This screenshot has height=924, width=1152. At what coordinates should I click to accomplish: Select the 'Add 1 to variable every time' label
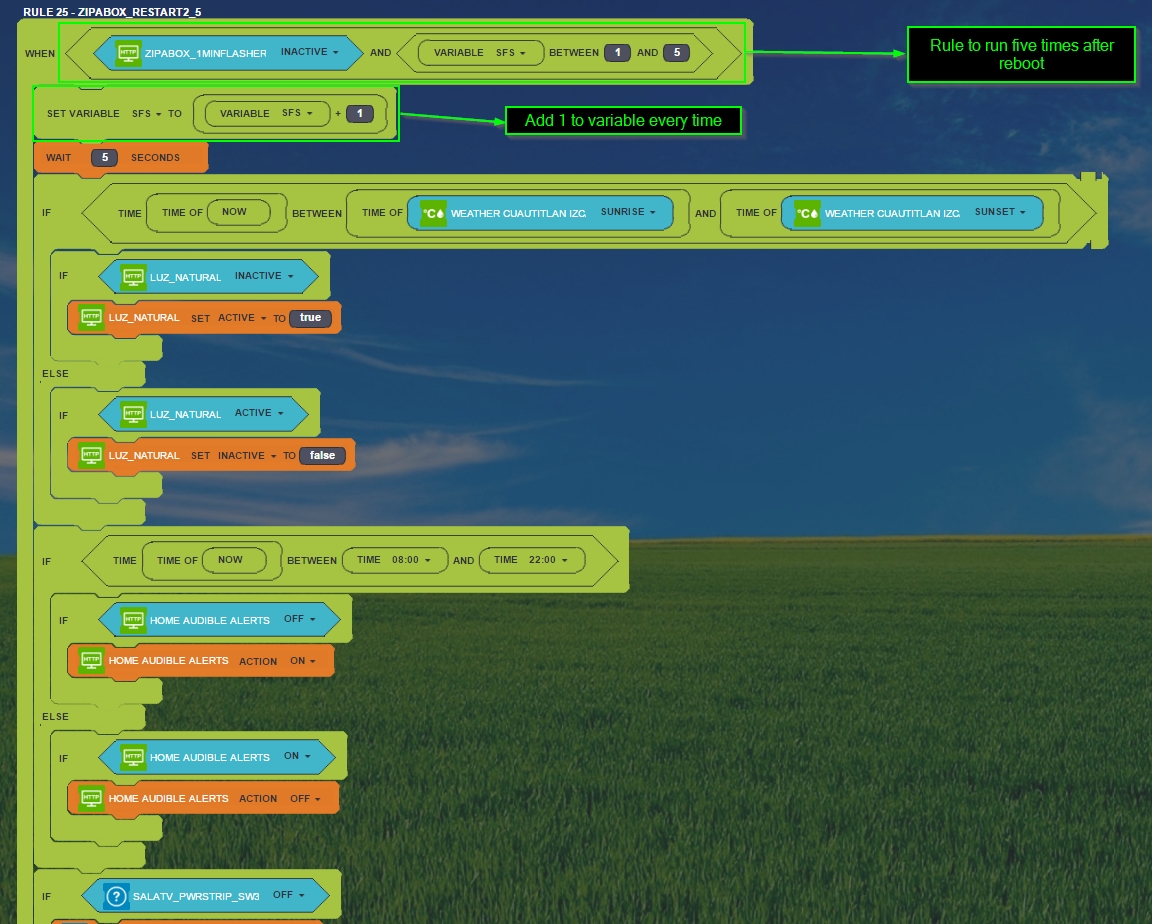[x=623, y=120]
